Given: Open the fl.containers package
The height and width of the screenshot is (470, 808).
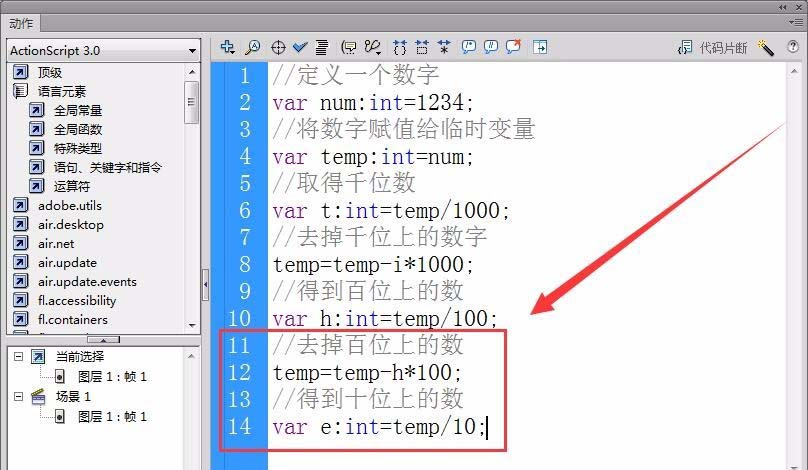Looking at the screenshot, I should pos(73,320).
